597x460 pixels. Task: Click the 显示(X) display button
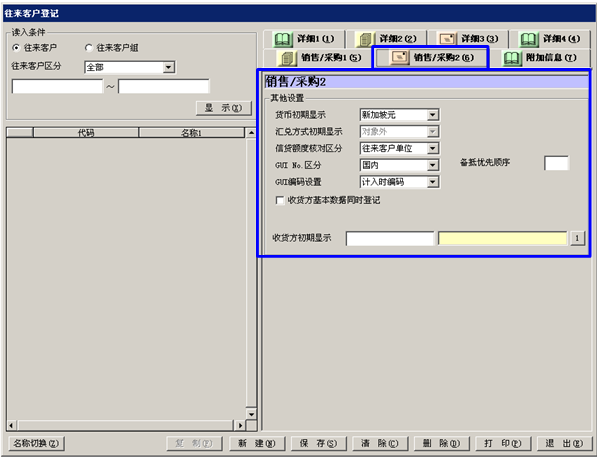point(224,108)
